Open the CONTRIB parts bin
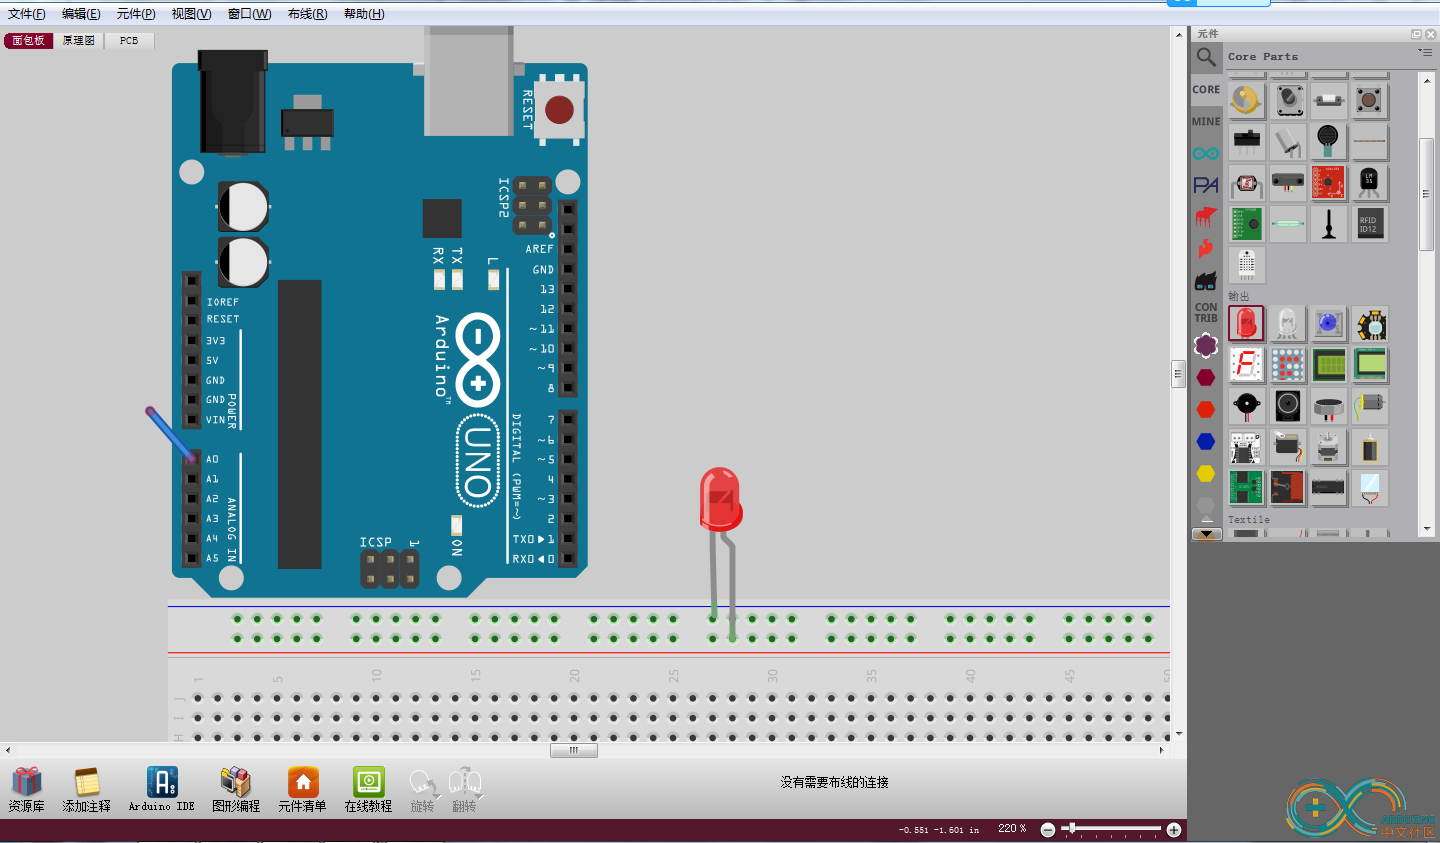The width and height of the screenshot is (1440, 843). (1206, 313)
